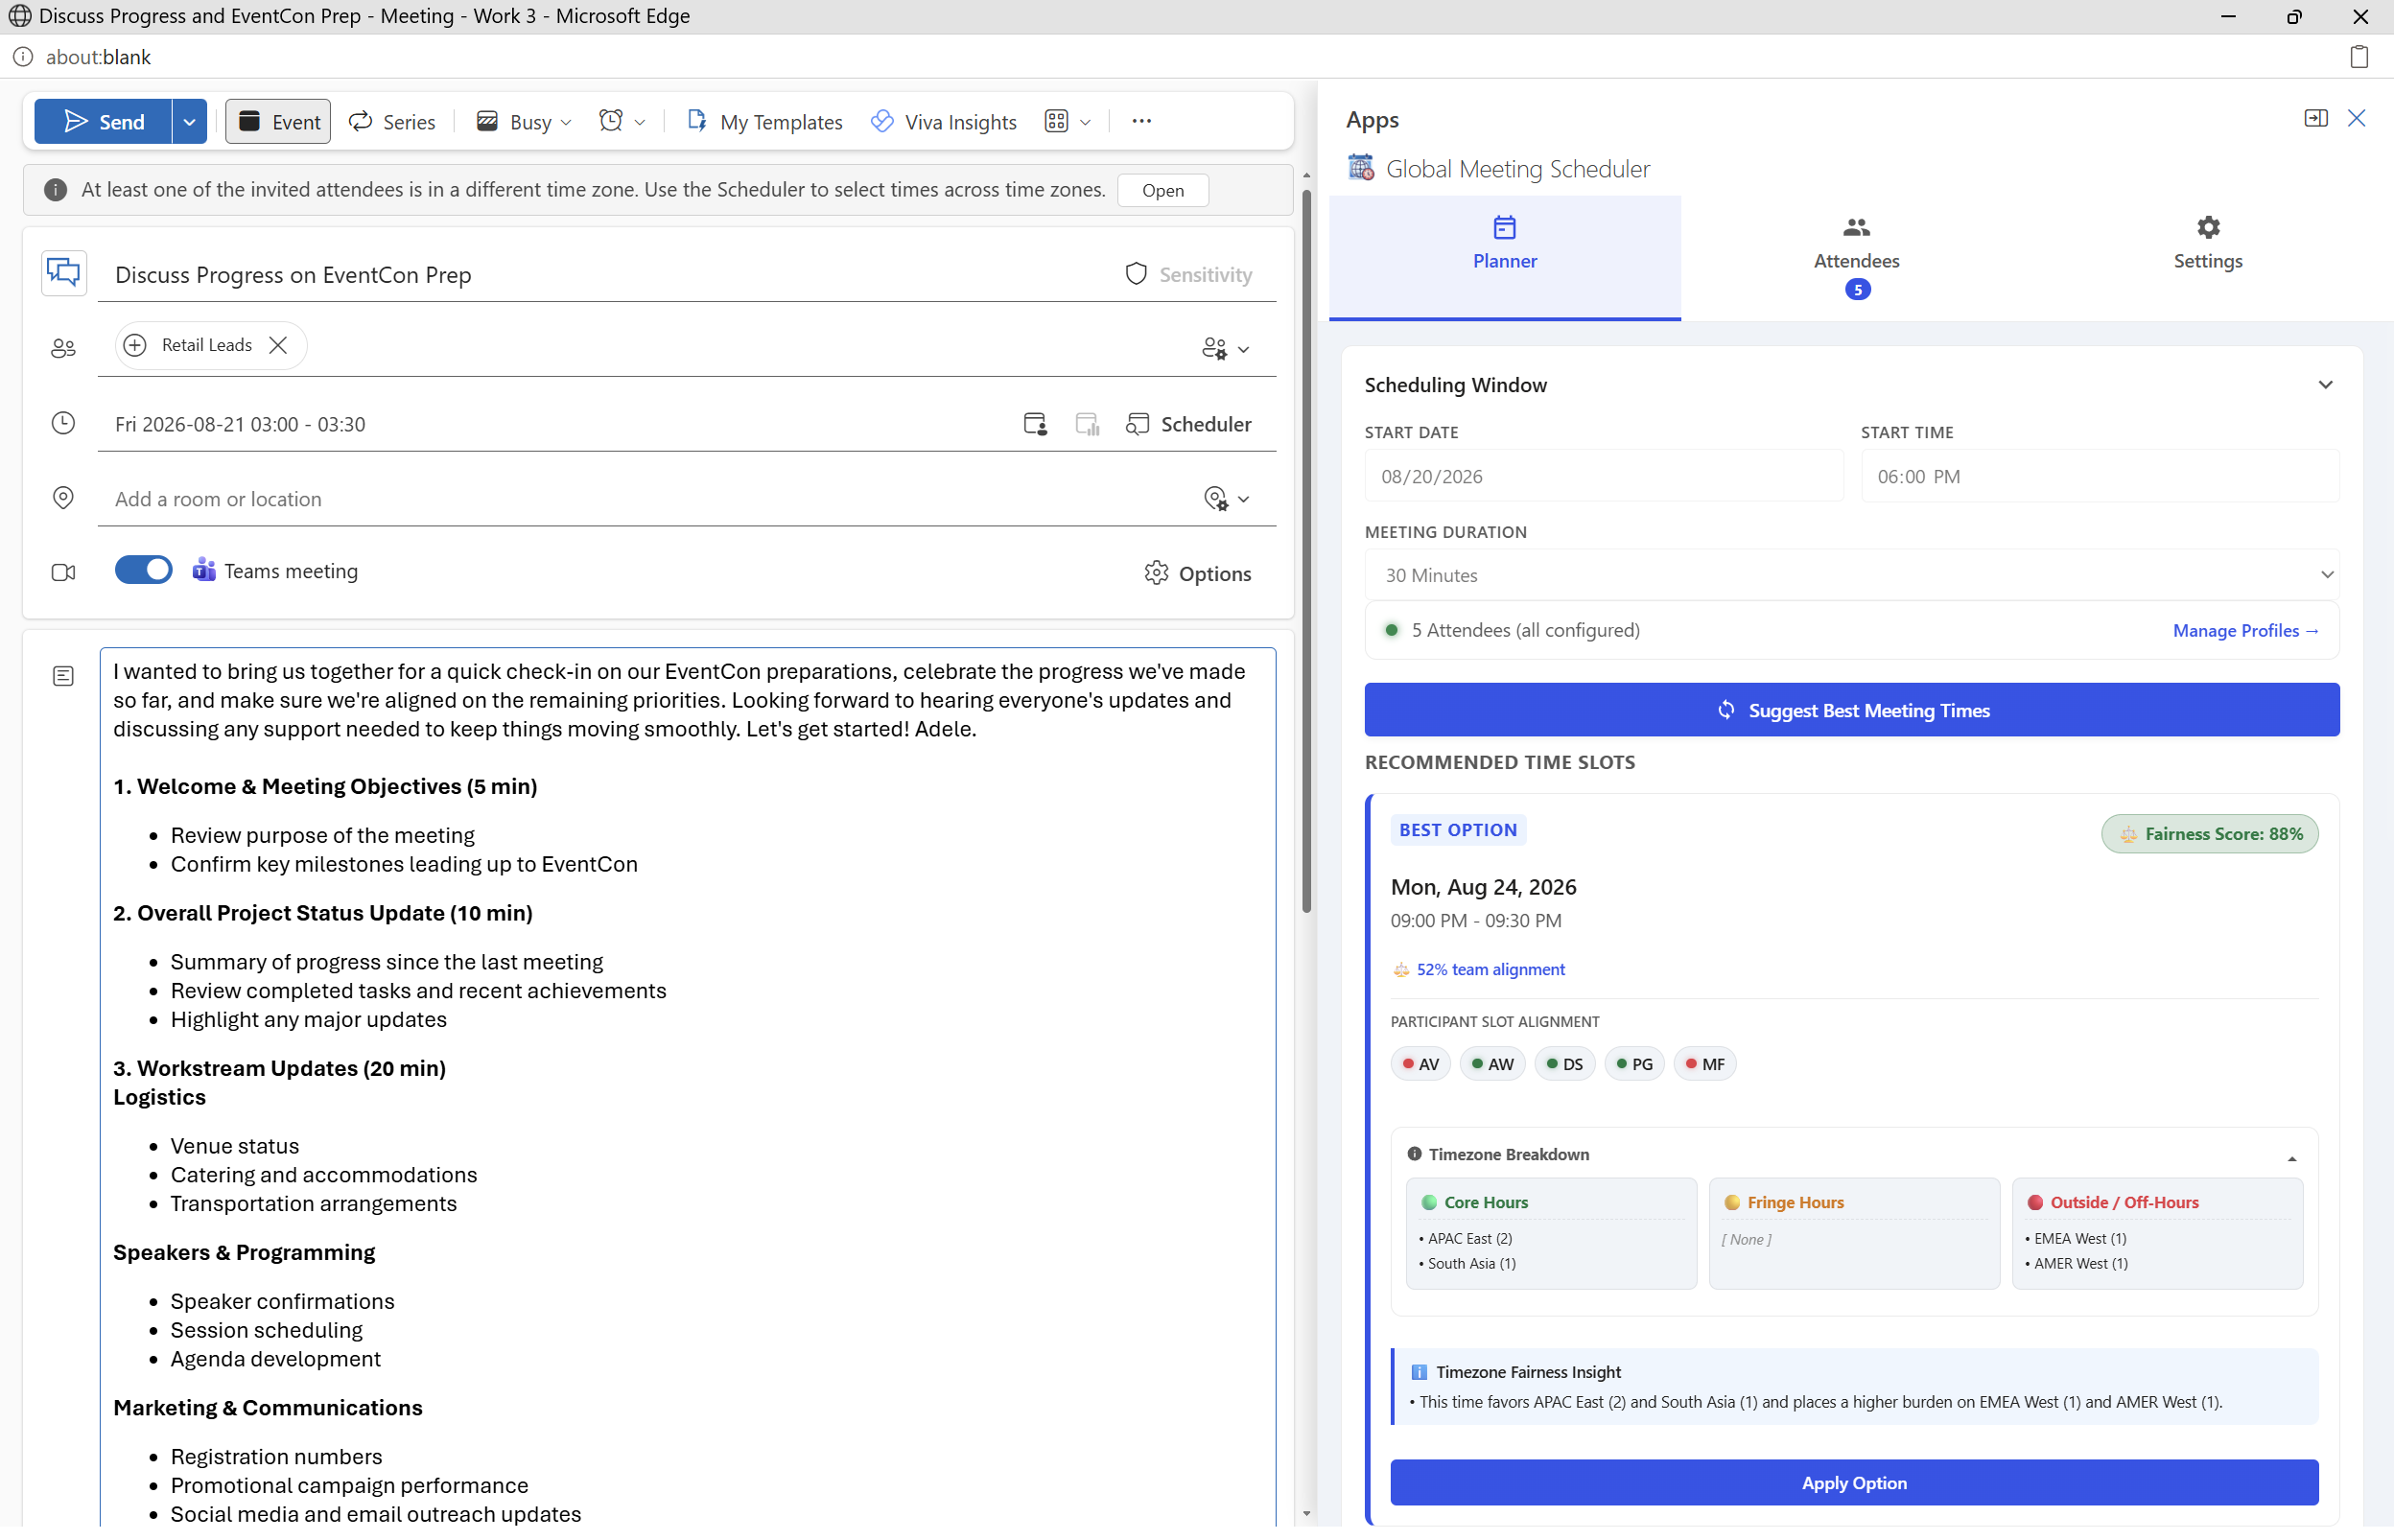Click the Teams logo icon

[x=204, y=570]
